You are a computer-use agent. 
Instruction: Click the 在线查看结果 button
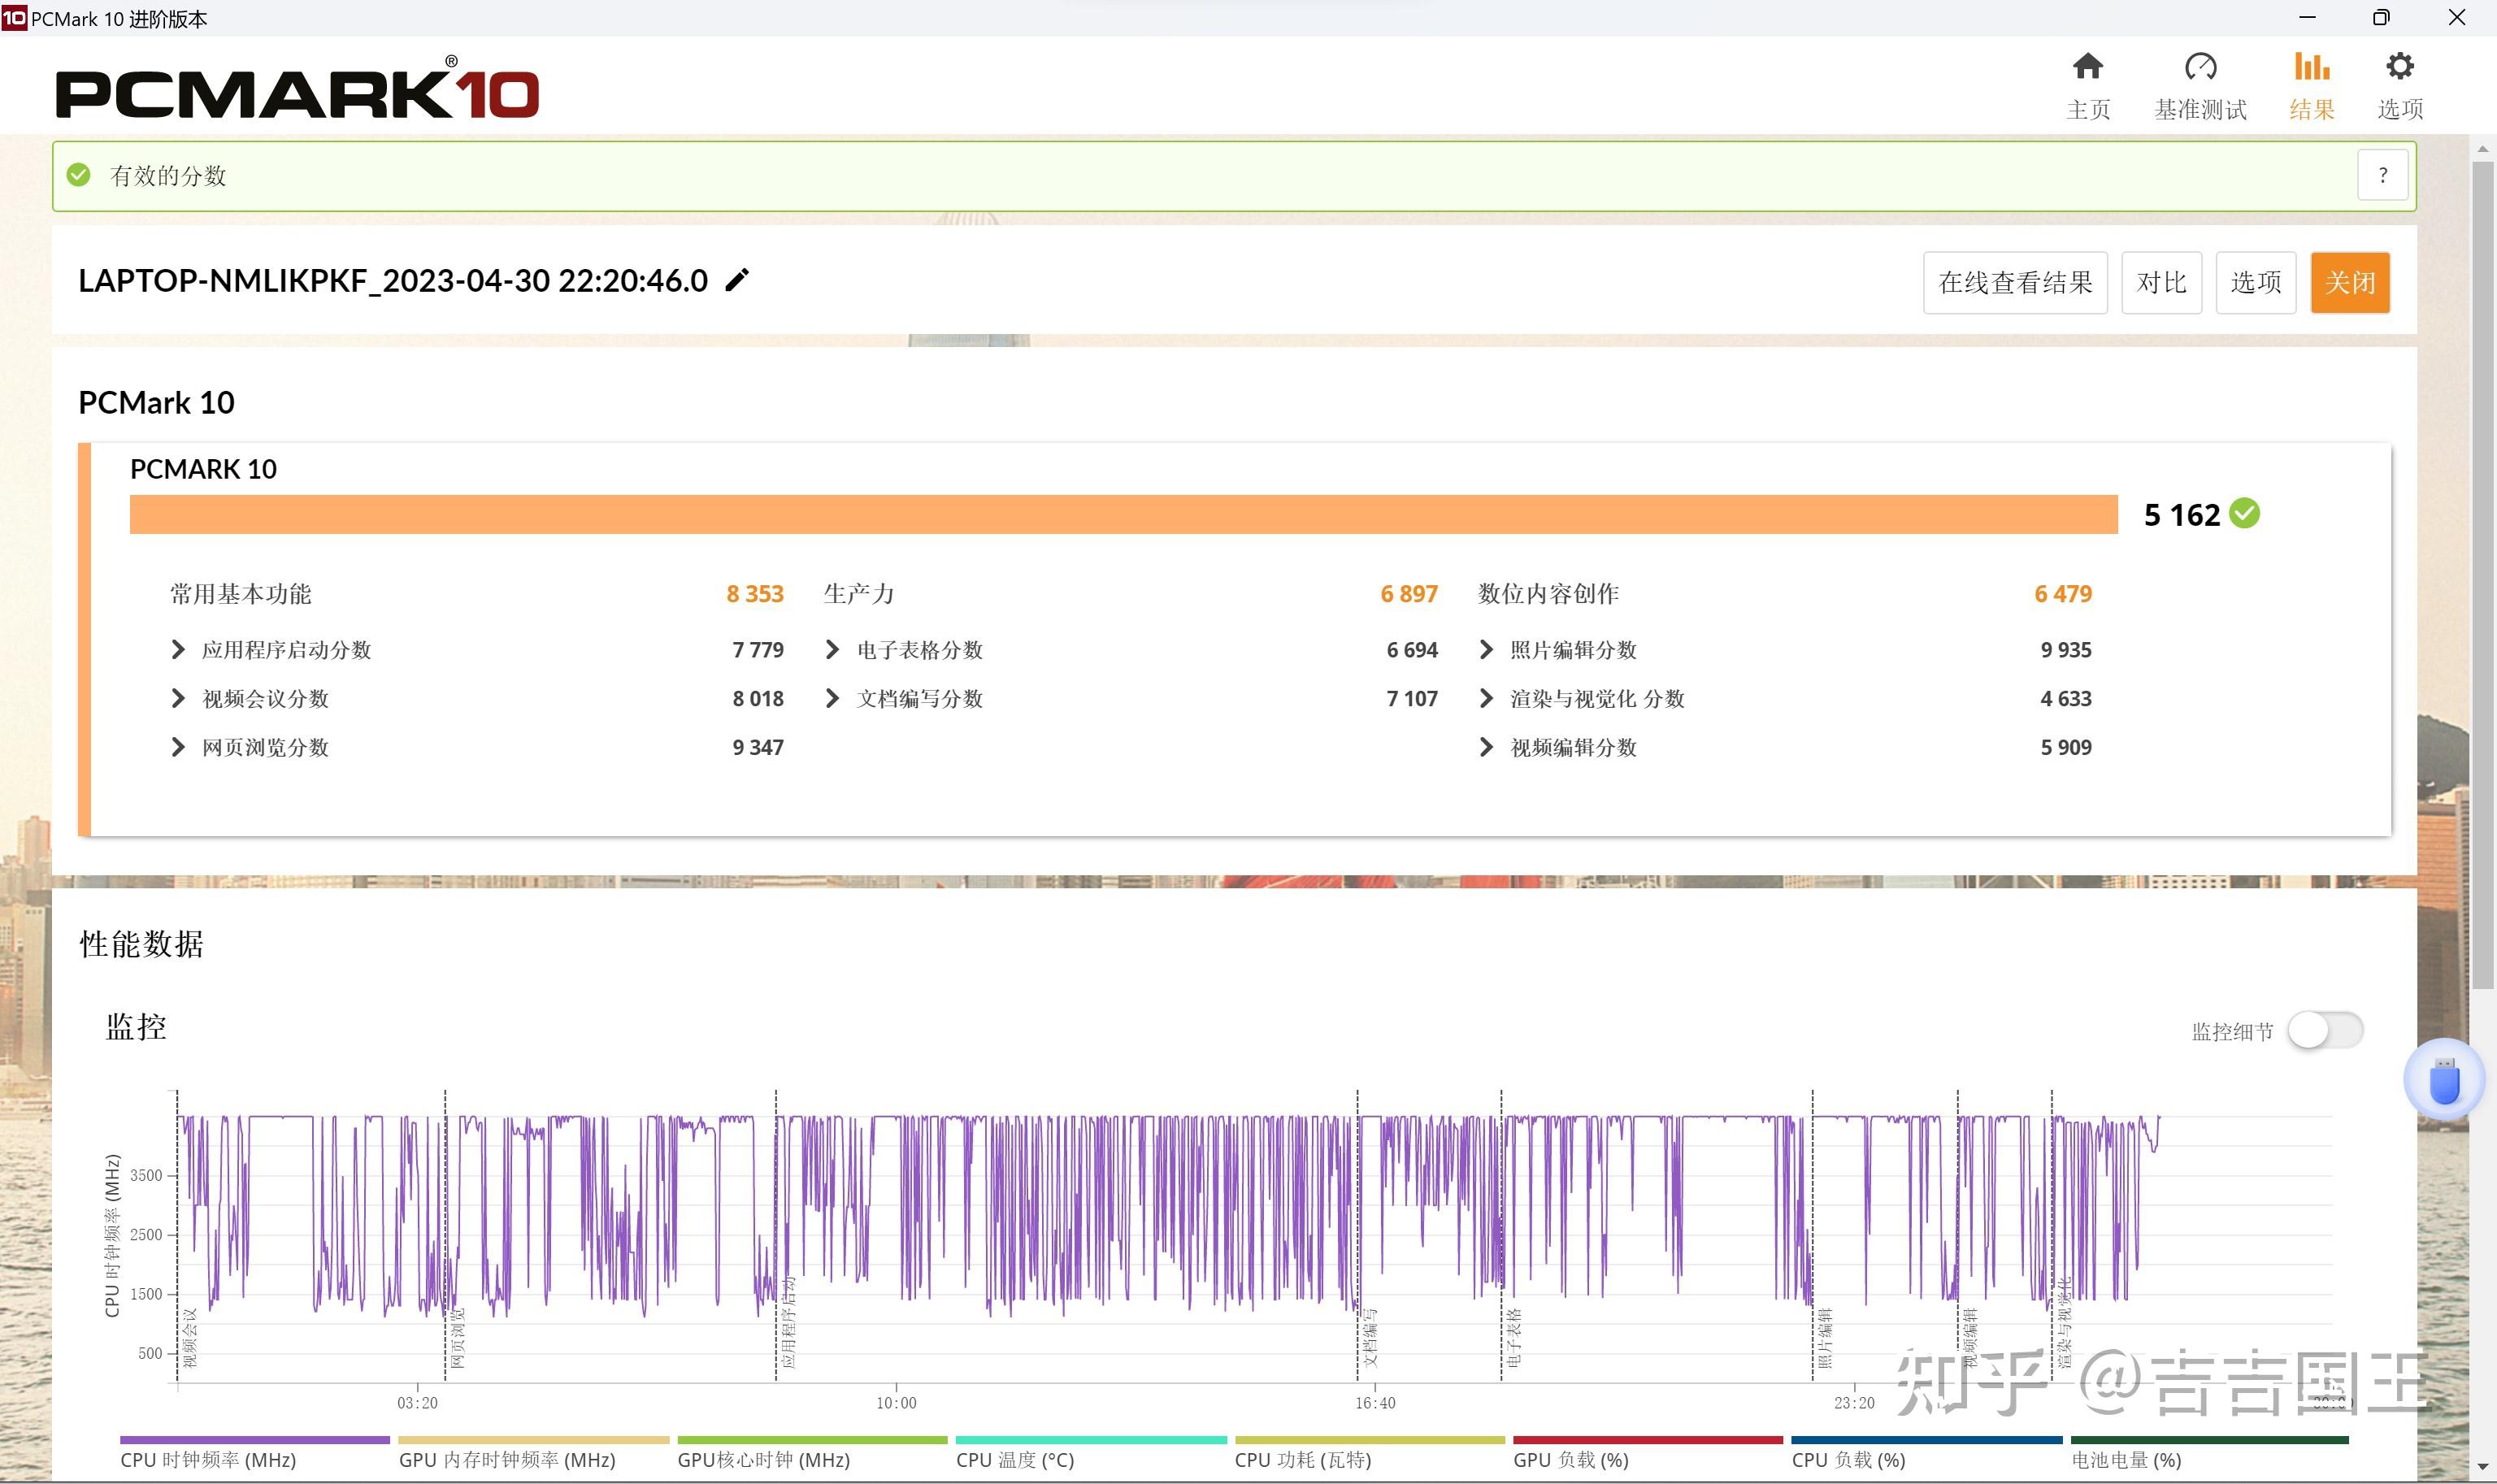2014,283
